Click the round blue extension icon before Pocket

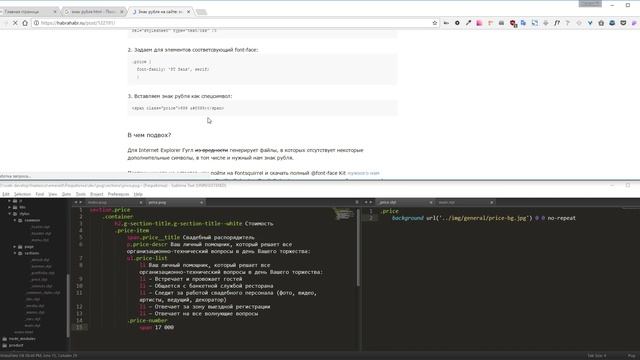[612, 23]
